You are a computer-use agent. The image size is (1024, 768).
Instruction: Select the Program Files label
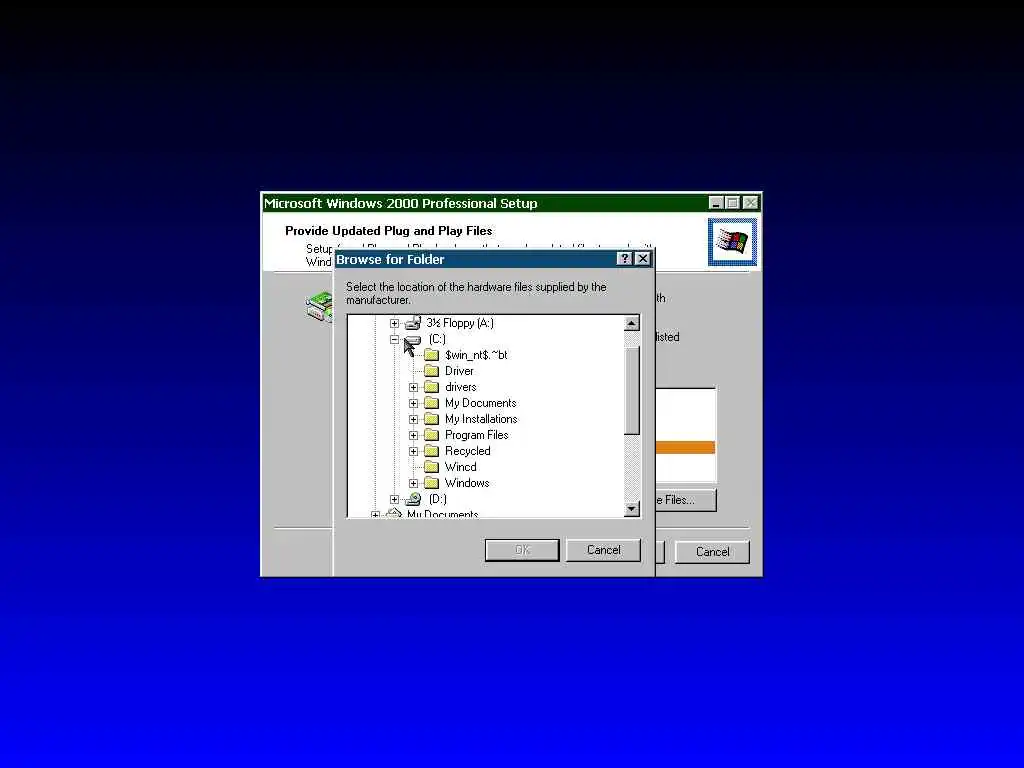477,435
